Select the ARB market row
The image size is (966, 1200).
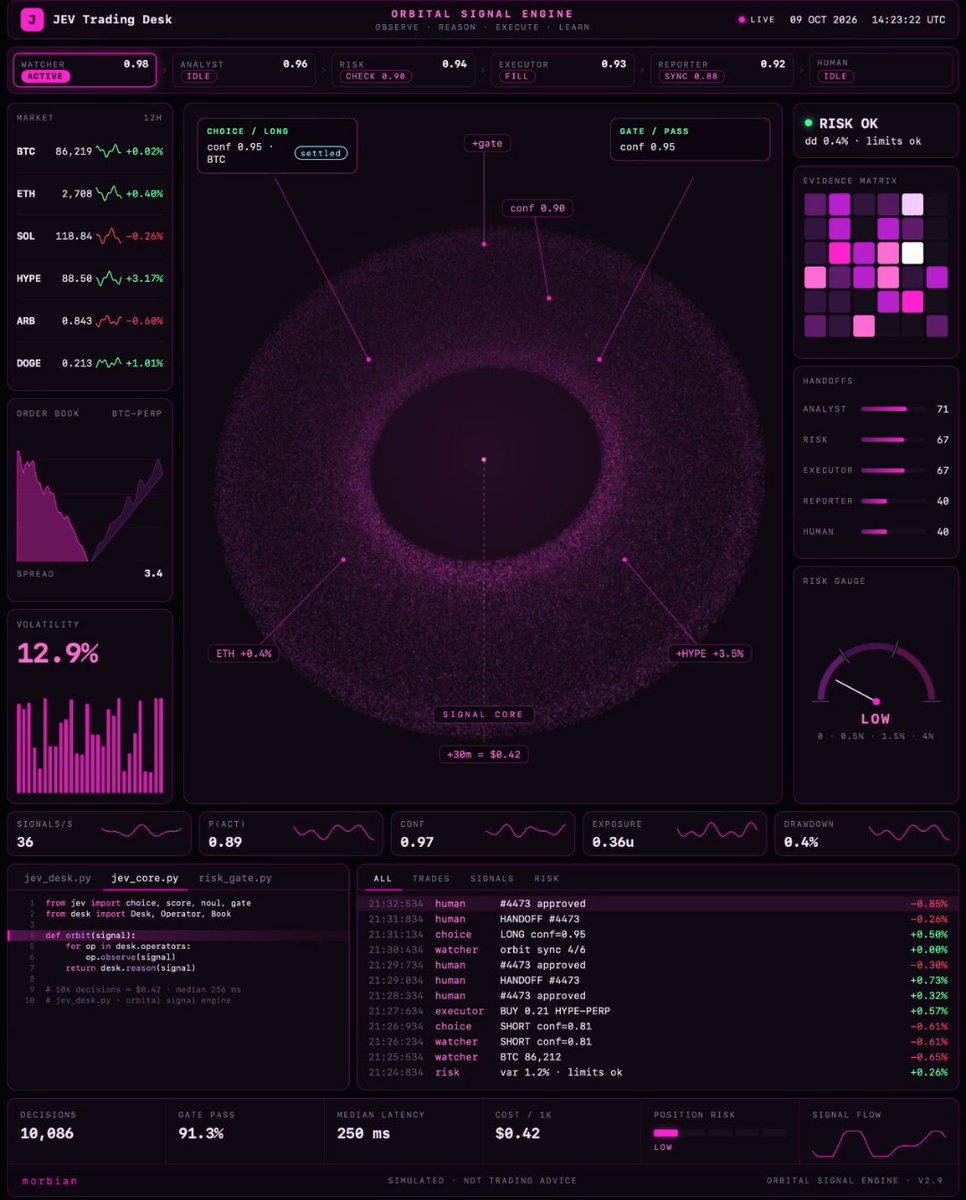point(89,320)
